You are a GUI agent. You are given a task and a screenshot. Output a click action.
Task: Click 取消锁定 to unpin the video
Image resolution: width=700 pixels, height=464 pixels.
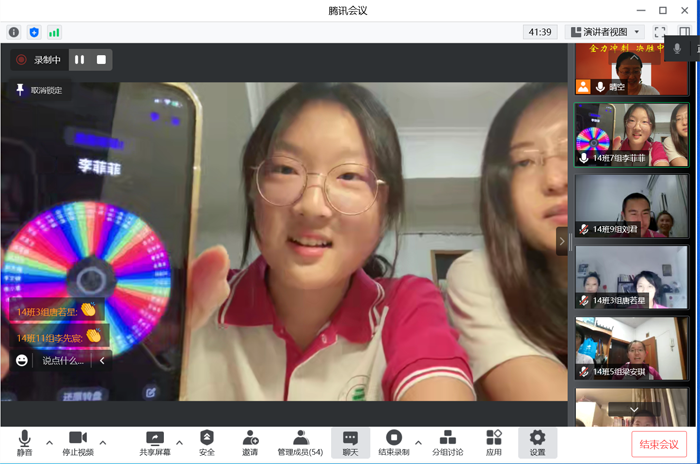coord(39,90)
